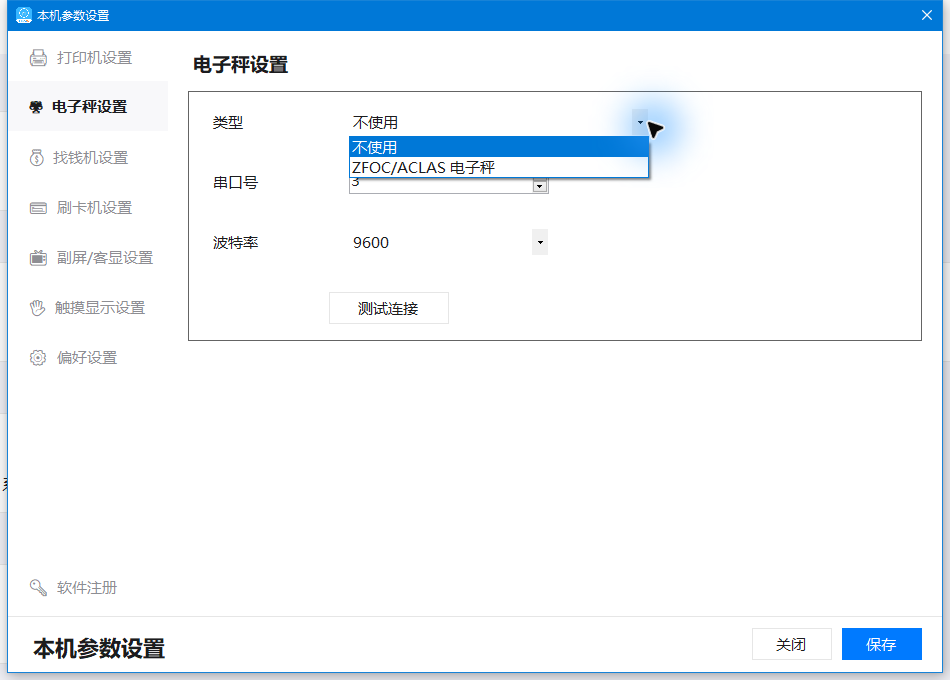Click the 测试连接 button

coord(388,308)
